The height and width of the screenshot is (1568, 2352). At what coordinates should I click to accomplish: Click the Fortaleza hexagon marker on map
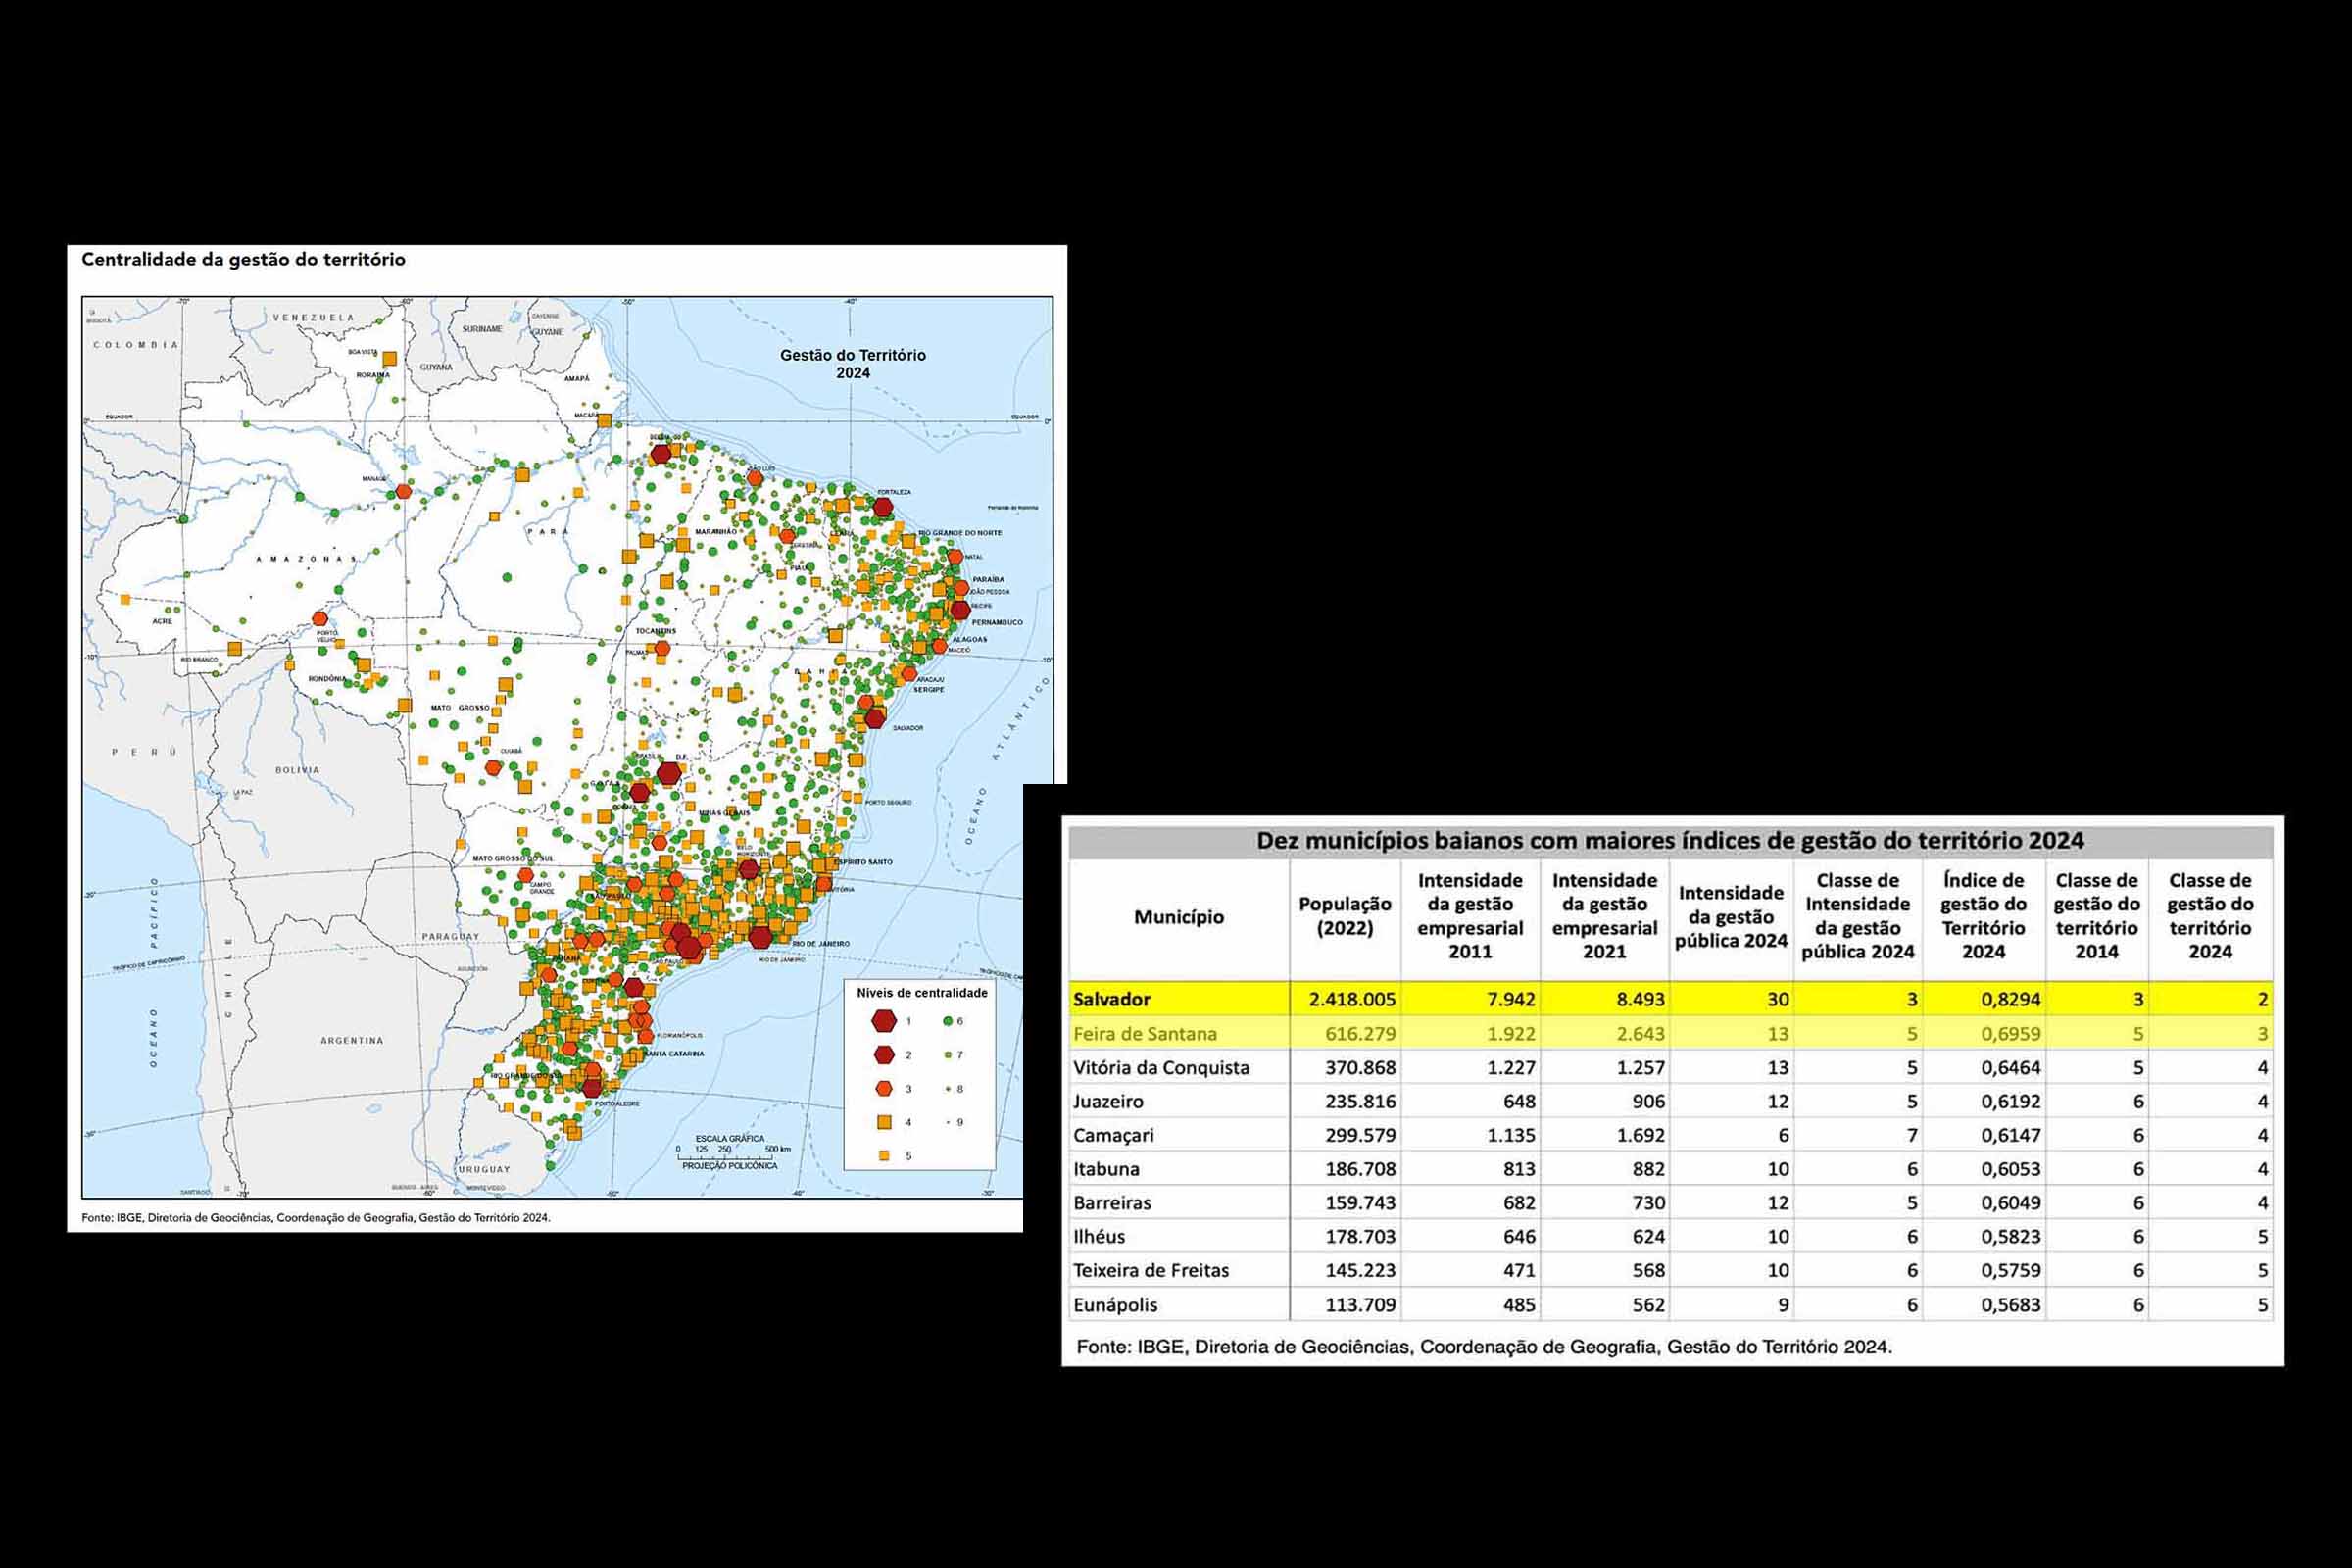882,507
